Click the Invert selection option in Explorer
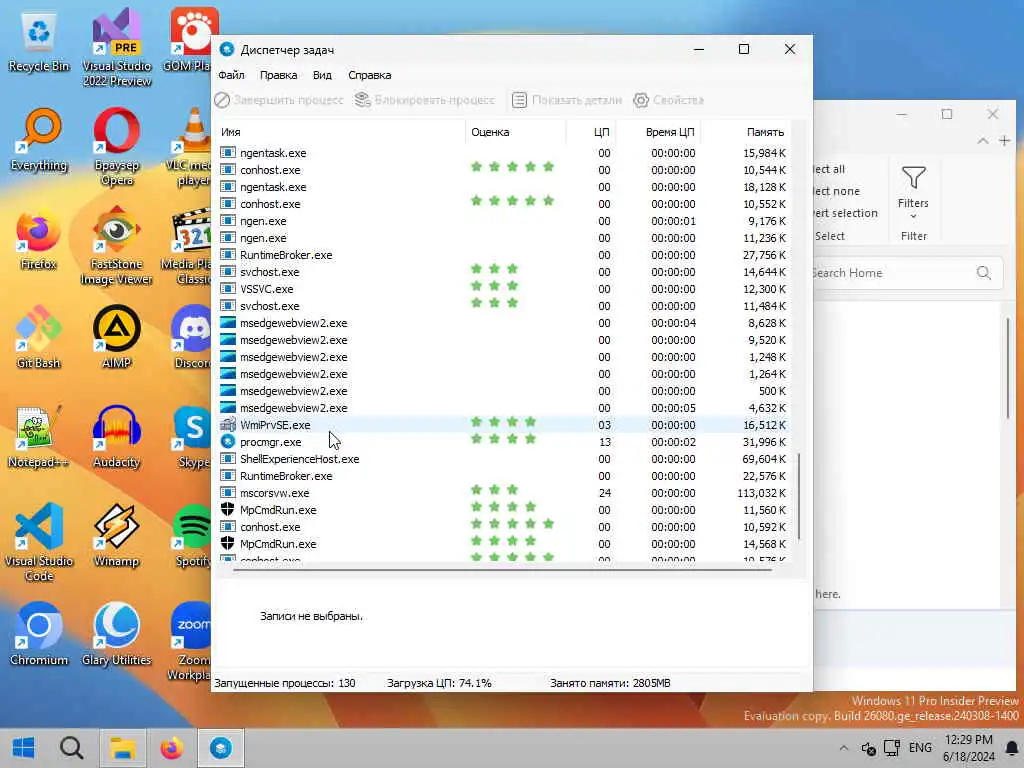Image resolution: width=1024 pixels, height=768 pixels. tap(846, 213)
